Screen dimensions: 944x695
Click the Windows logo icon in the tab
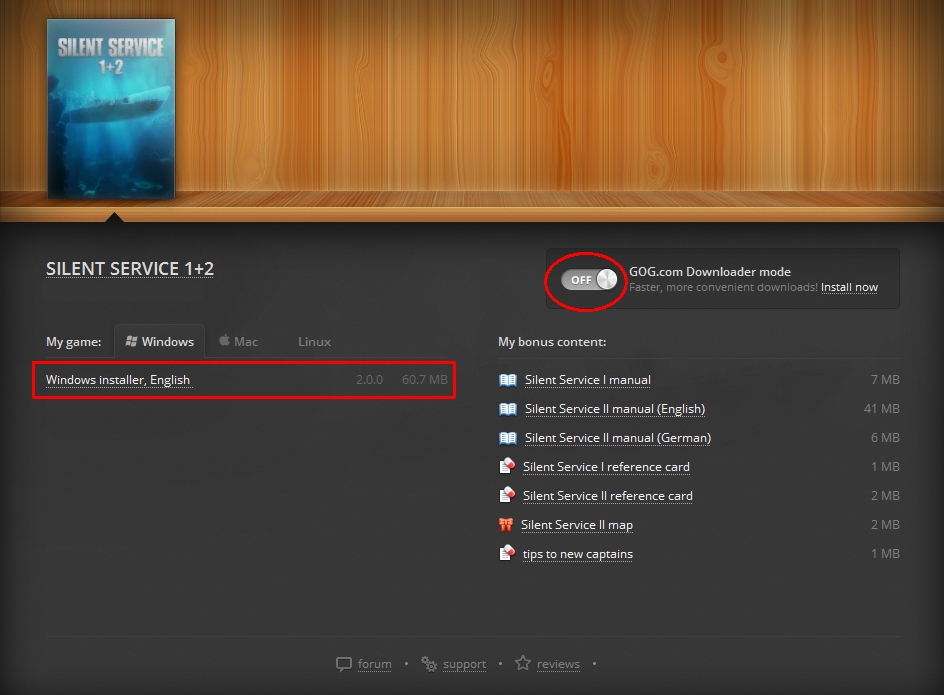131,341
